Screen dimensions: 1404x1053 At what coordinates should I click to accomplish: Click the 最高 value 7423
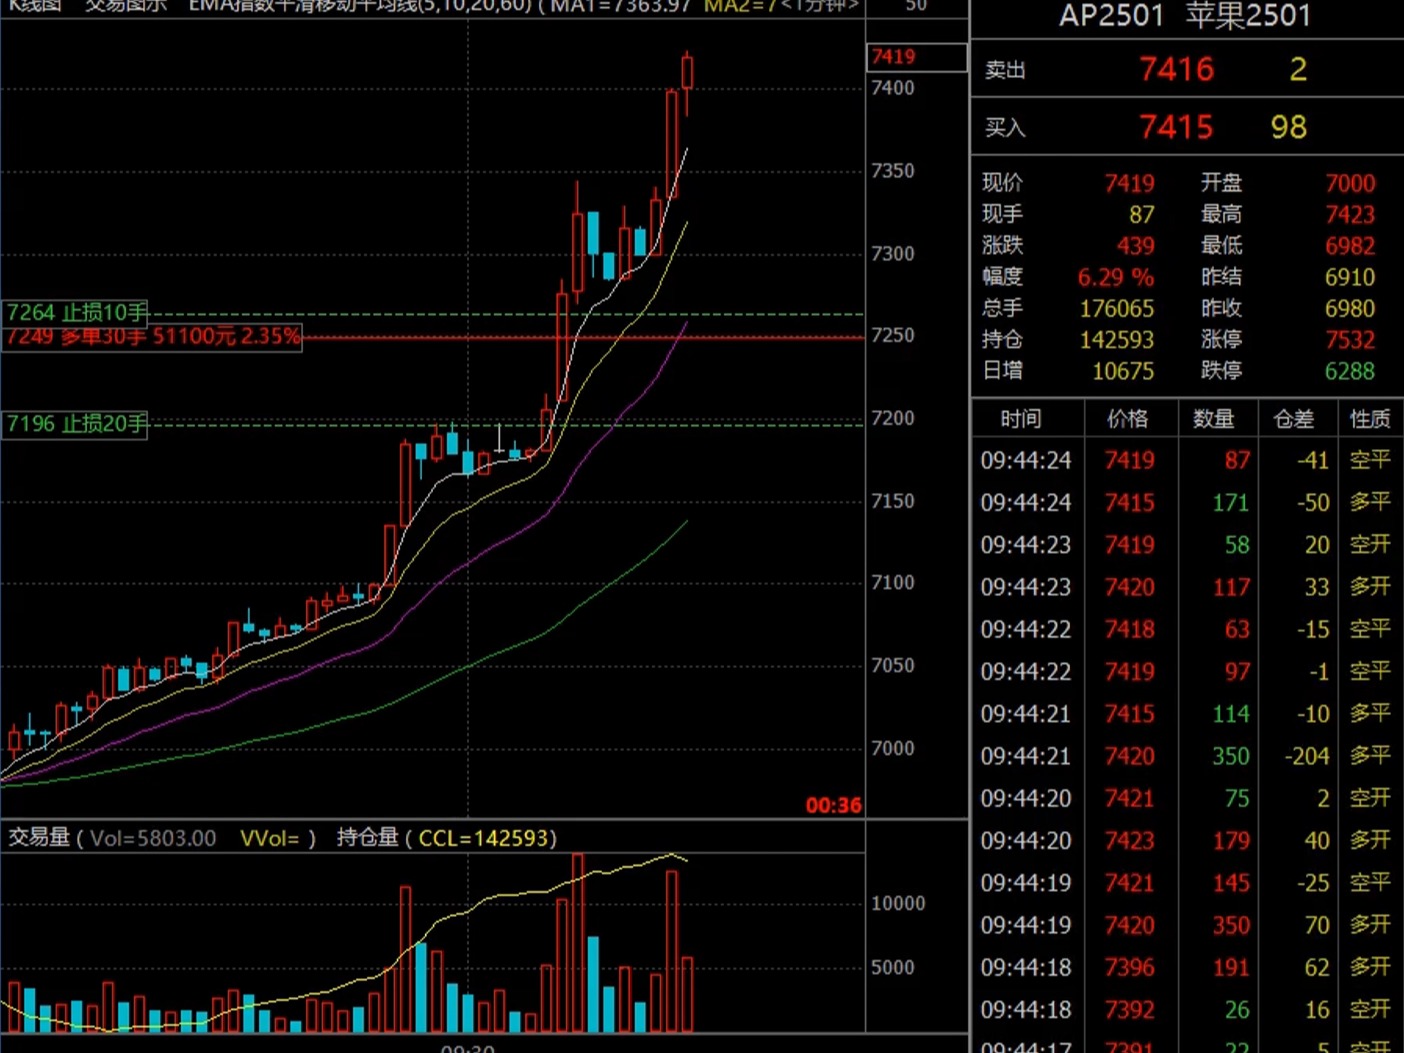click(x=1350, y=214)
